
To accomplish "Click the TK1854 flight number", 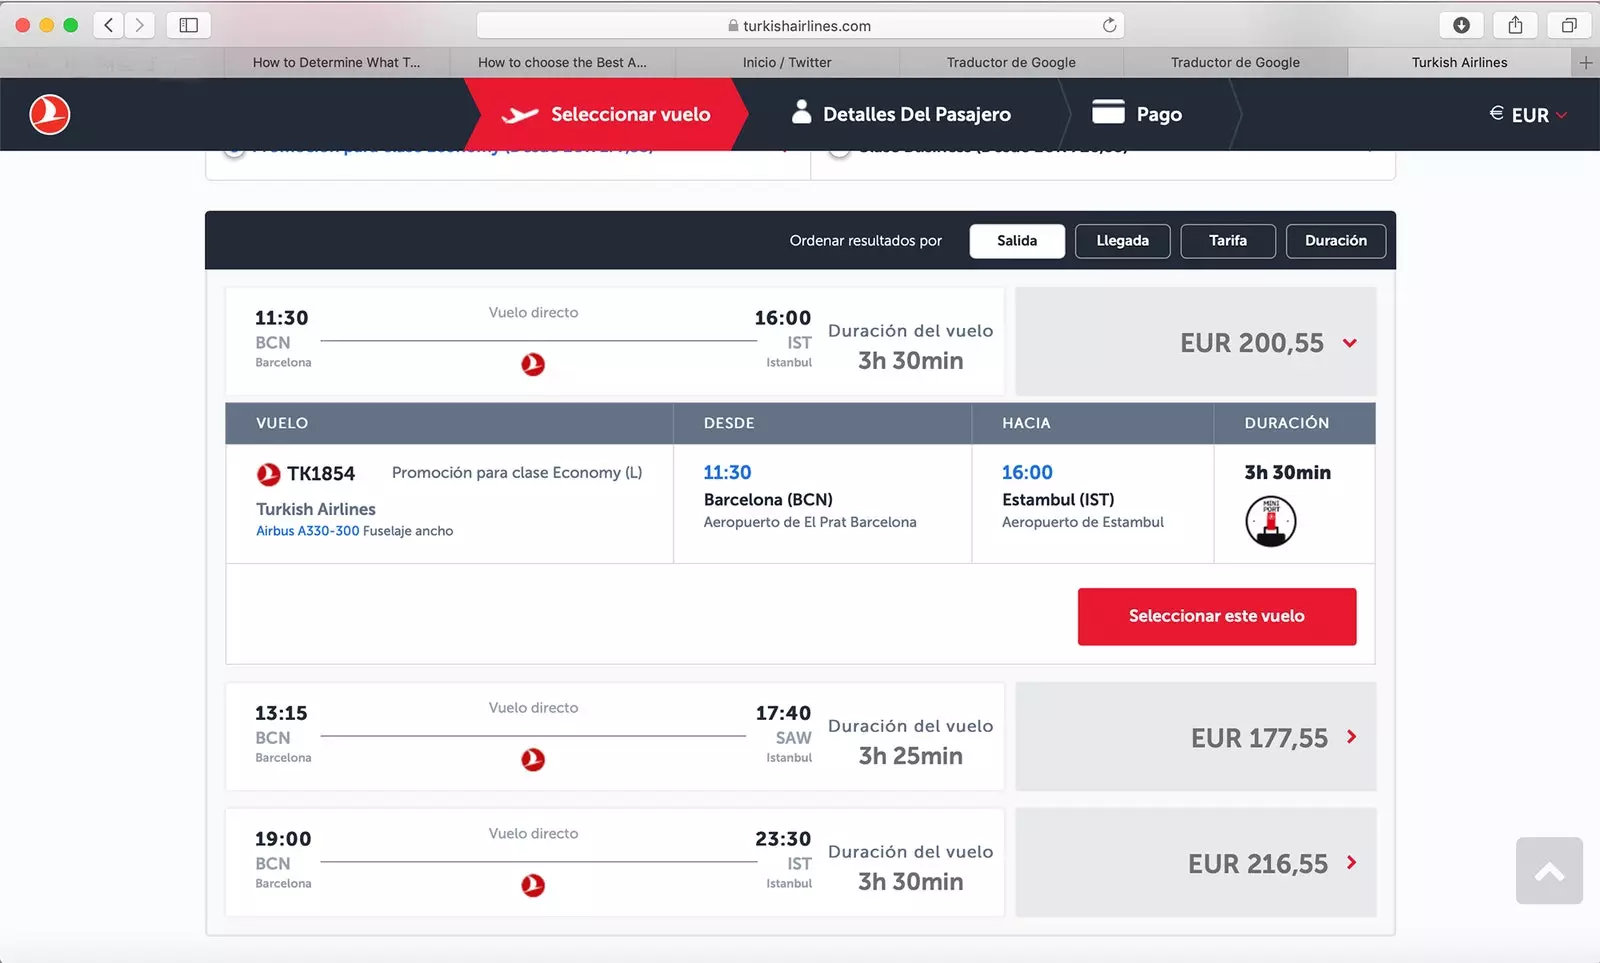I will [321, 474].
